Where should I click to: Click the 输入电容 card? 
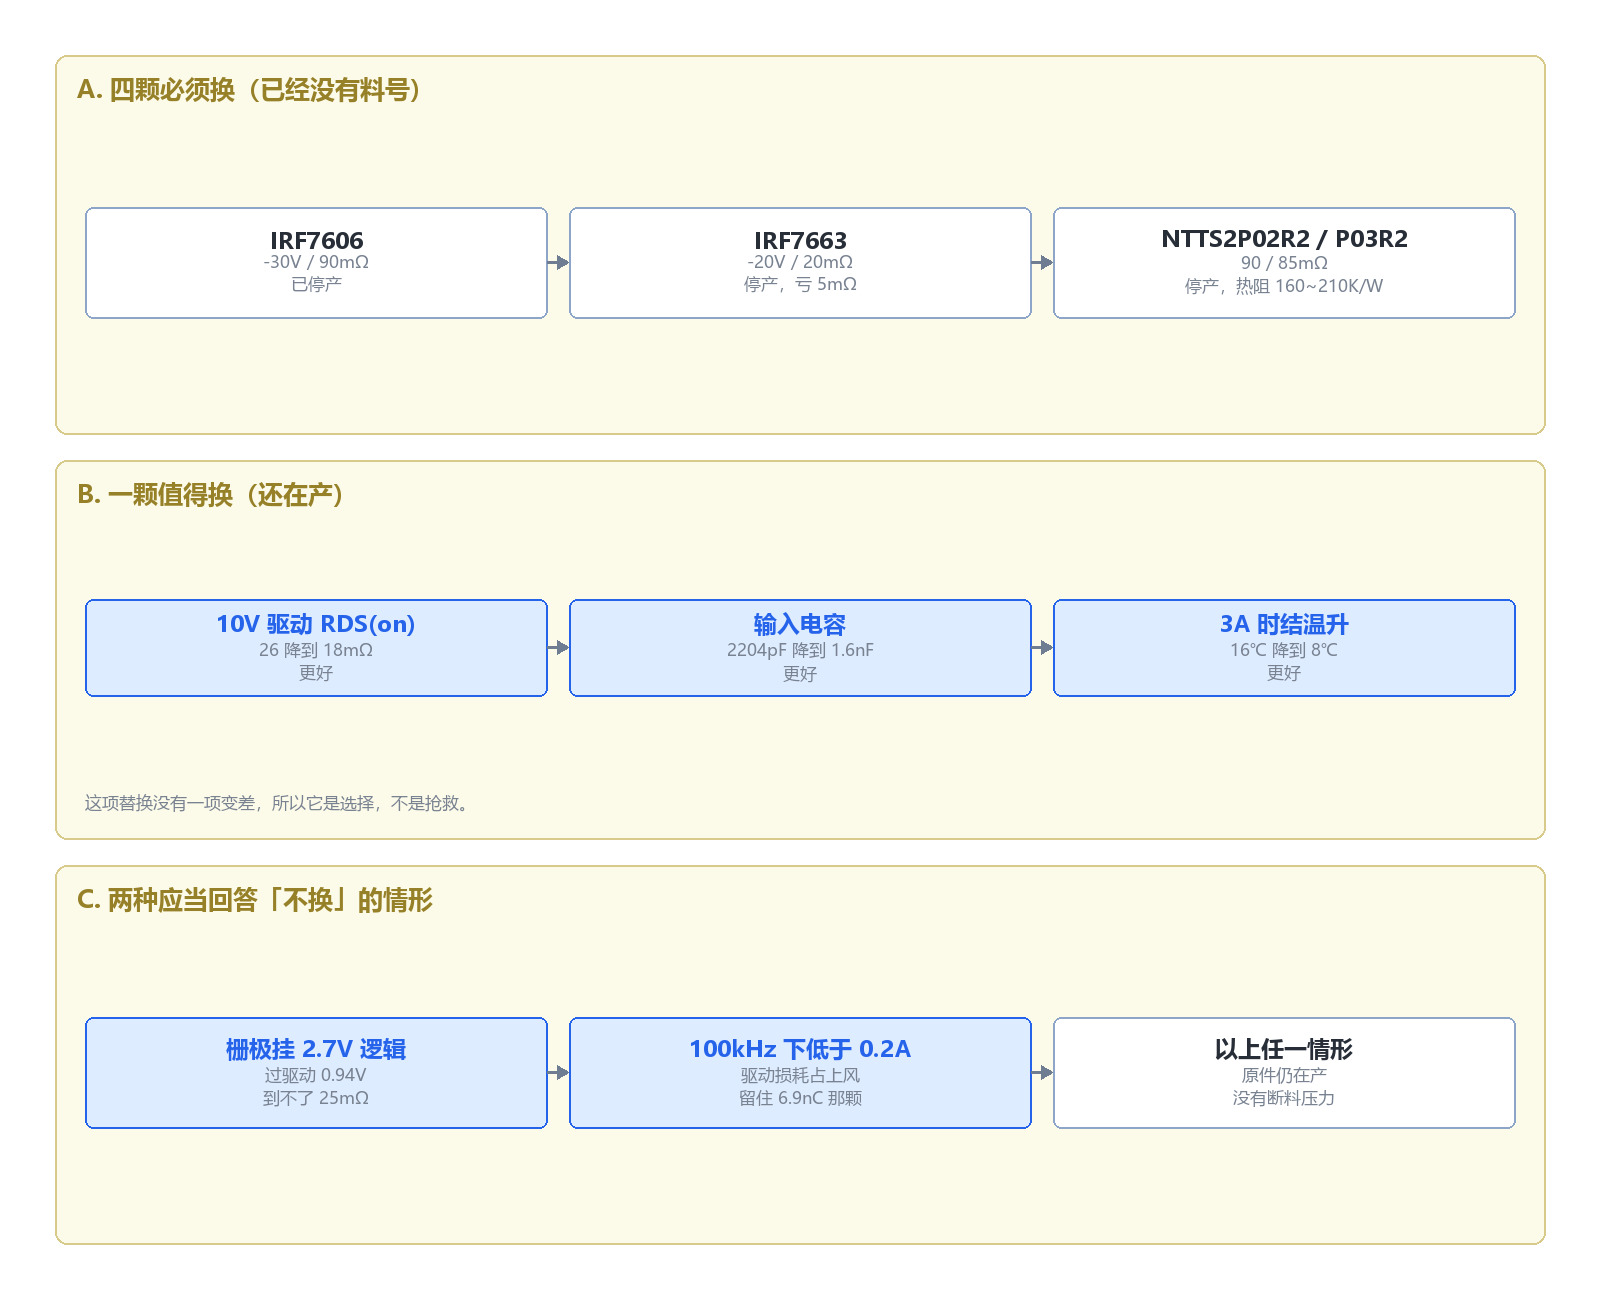tap(800, 648)
